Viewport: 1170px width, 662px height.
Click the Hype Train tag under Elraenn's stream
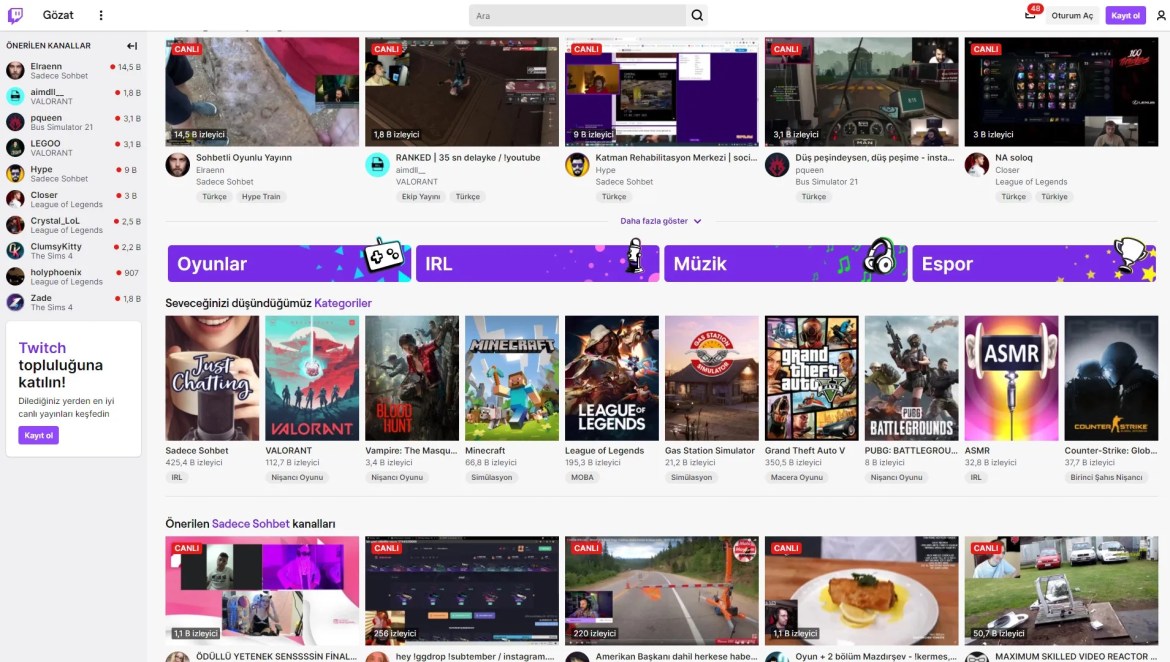pyautogui.click(x=261, y=197)
